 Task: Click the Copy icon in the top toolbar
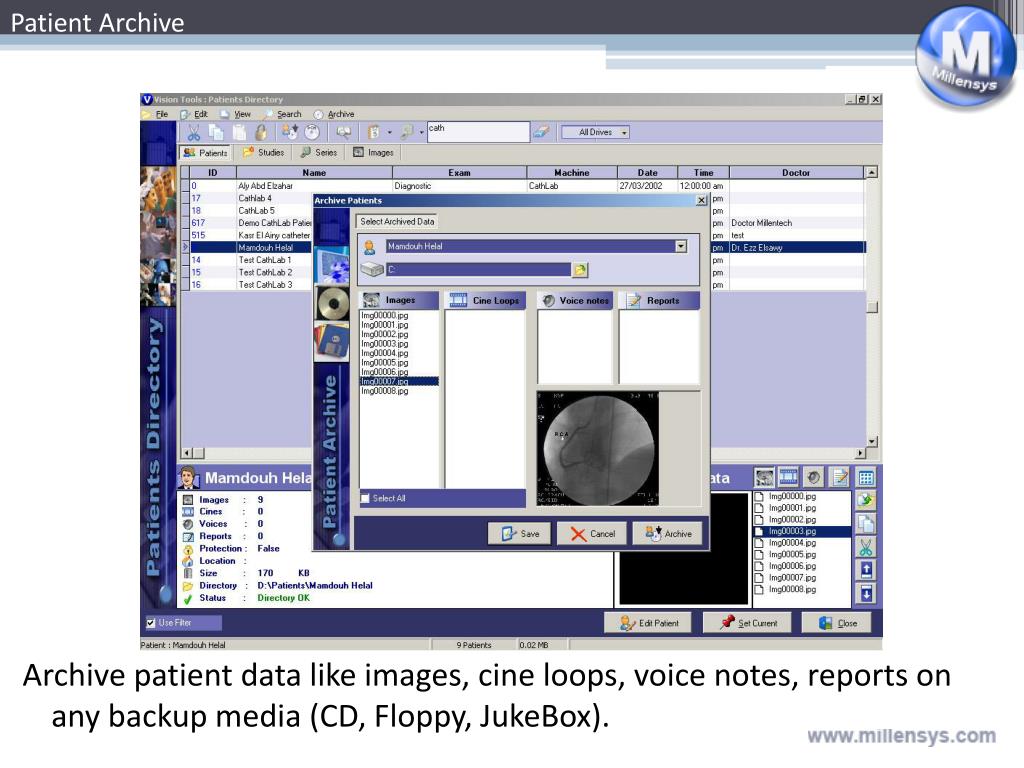(216, 133)
